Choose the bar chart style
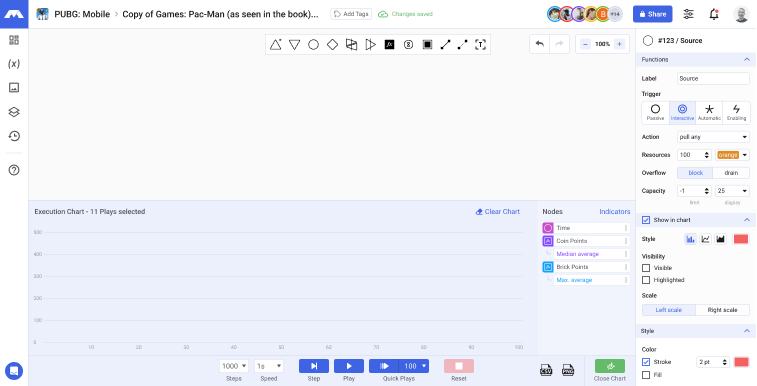 (690, 239)
